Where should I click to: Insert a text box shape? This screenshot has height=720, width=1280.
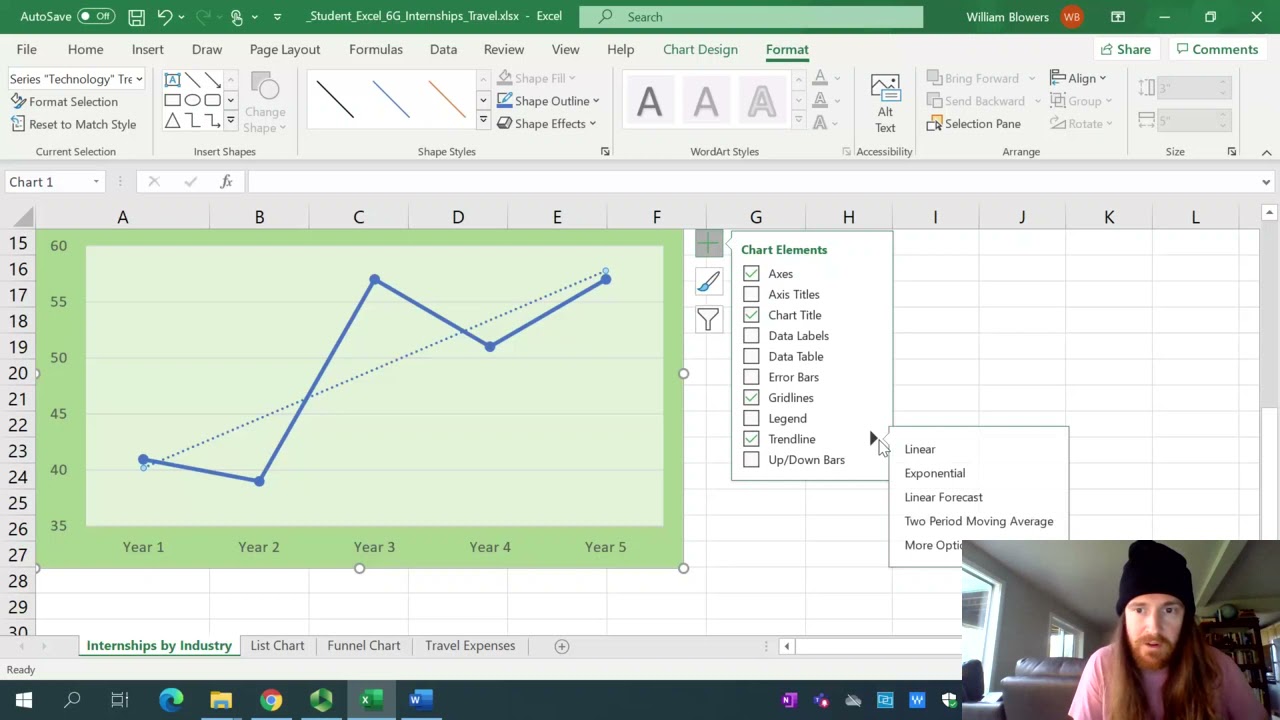pos(172,80)
